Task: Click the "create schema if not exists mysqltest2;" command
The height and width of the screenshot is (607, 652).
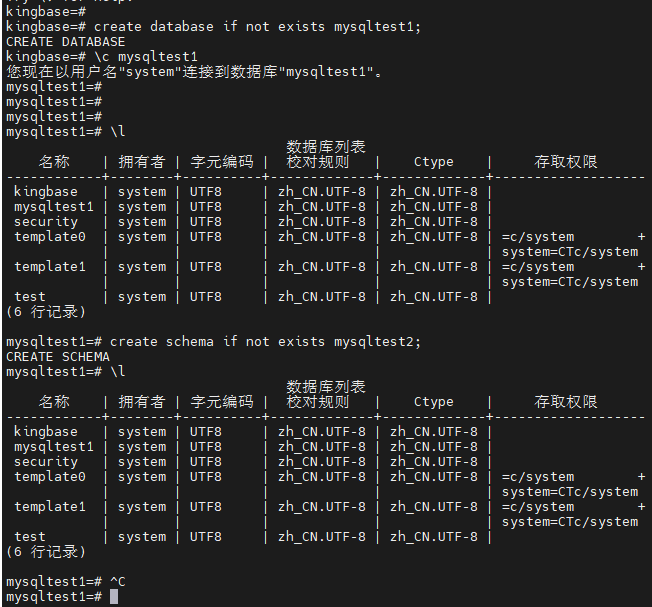Action: pos(266,342)
